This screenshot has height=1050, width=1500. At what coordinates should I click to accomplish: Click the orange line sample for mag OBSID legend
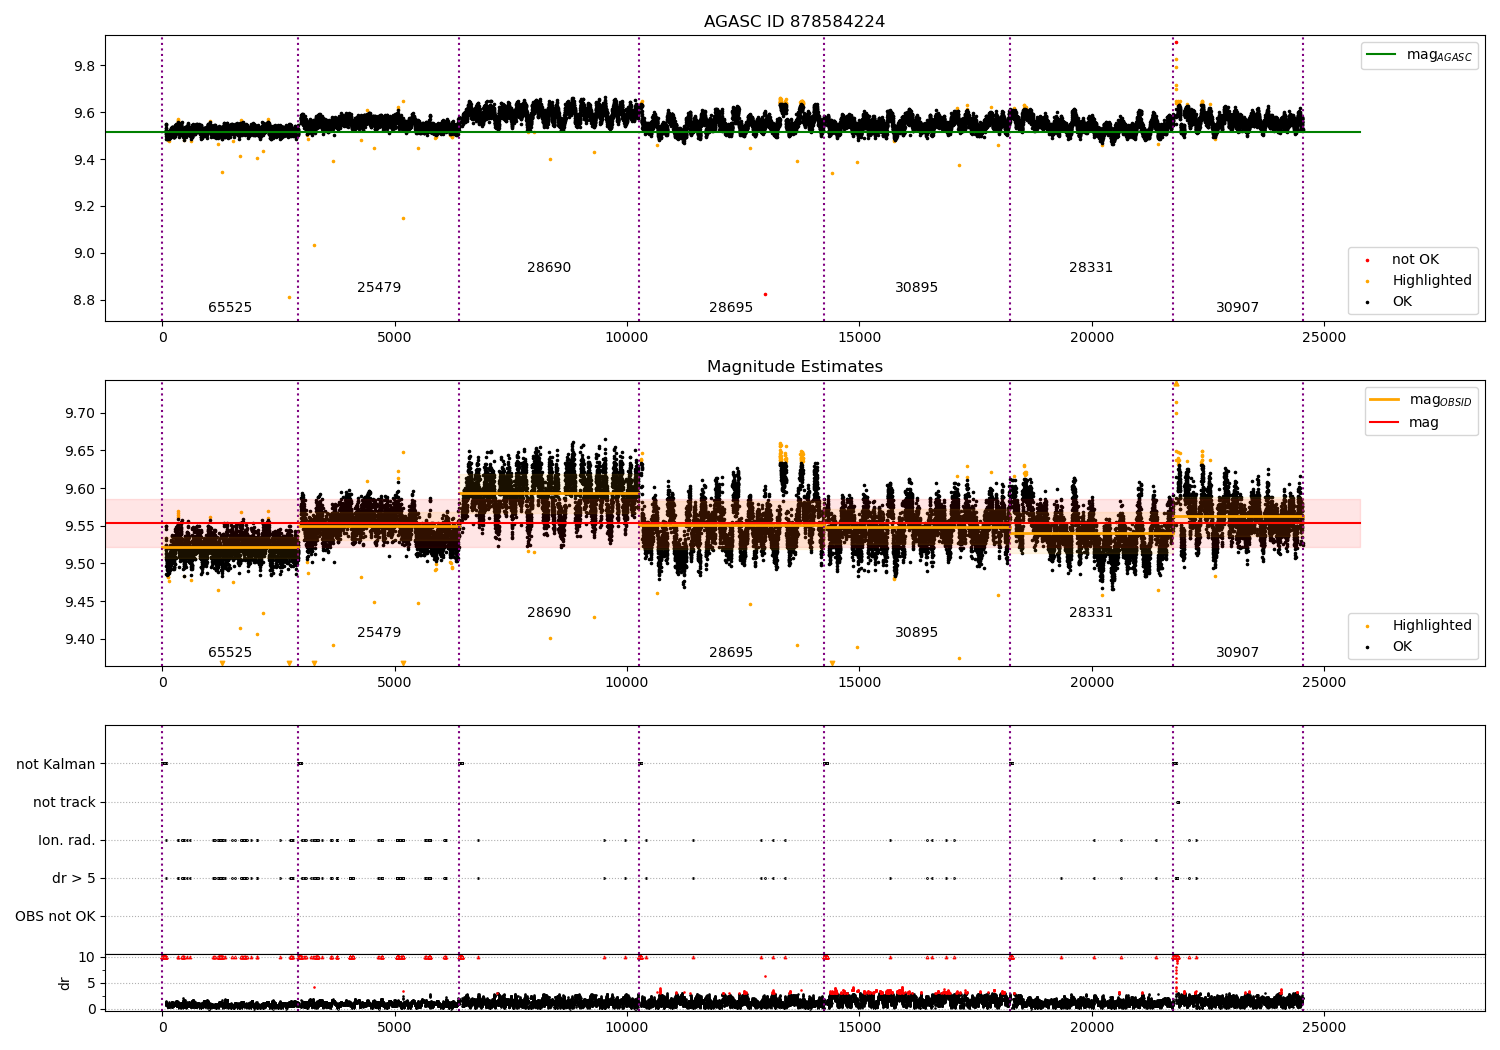click(1384, 400)
